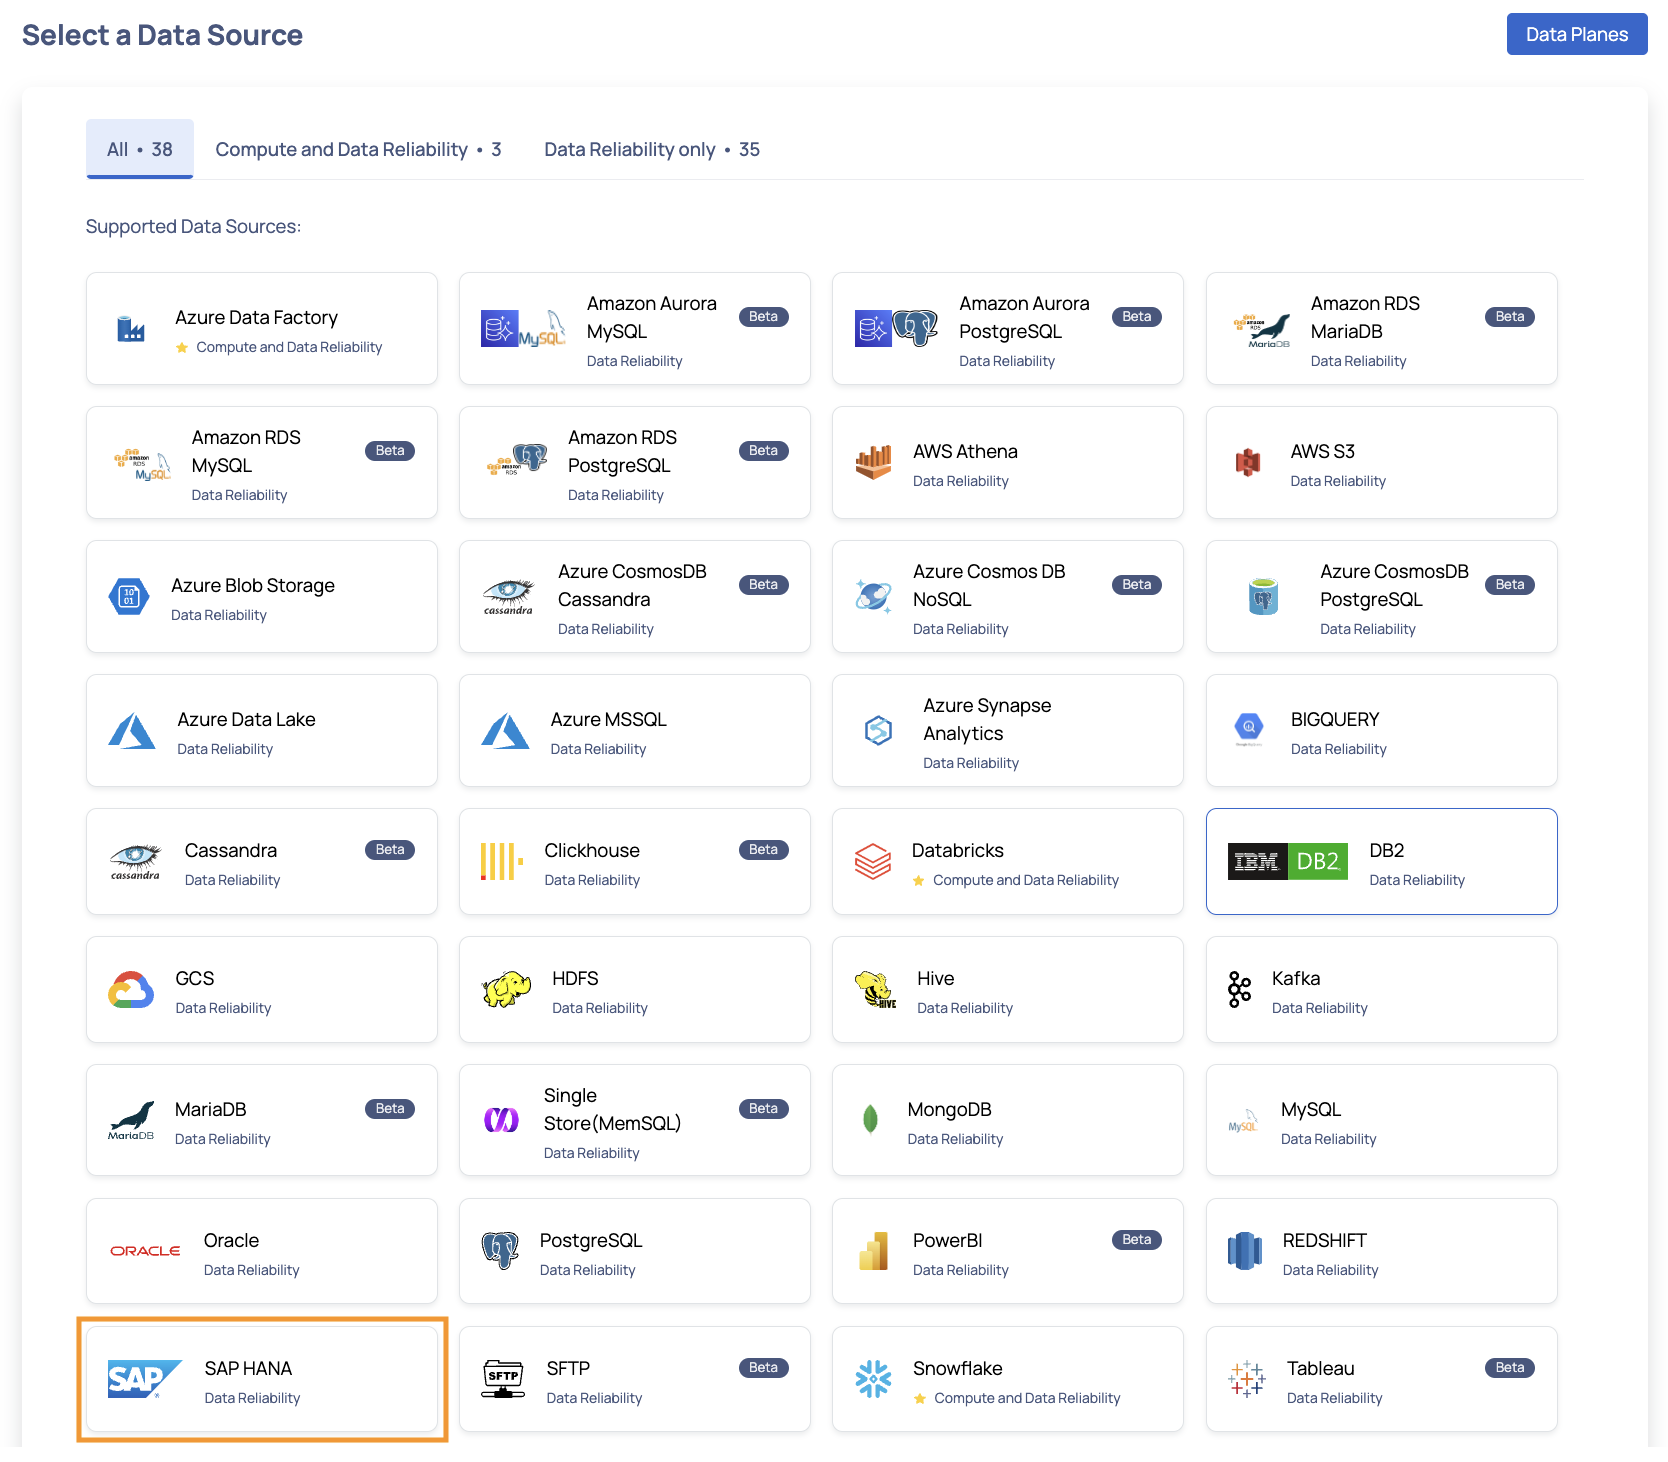This screenshot has height=1462, width=1668.
Task: Click the SAP logo
Action: pos(144,1379)
